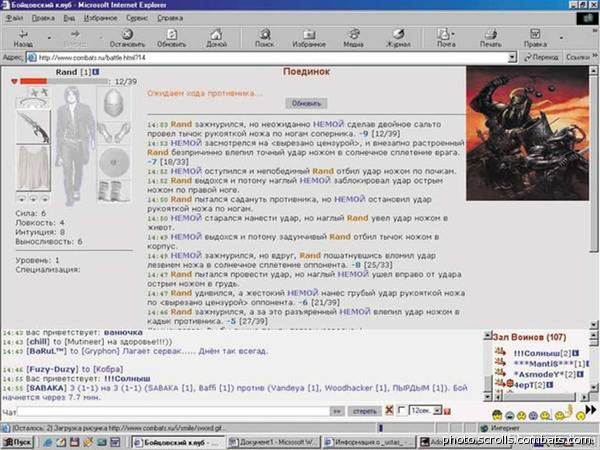Click small red icon after 12сек dropdown
This screenshot has height=450, width=600.
point(447,411)
